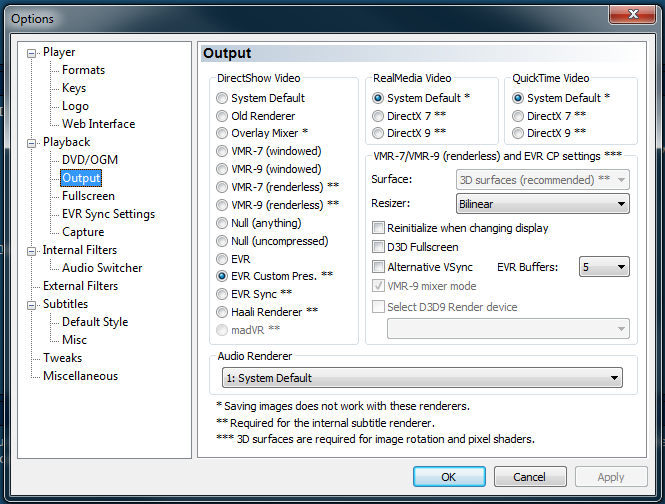
Task: Collapse the Player tree node
Action: [x=32, y=52]
